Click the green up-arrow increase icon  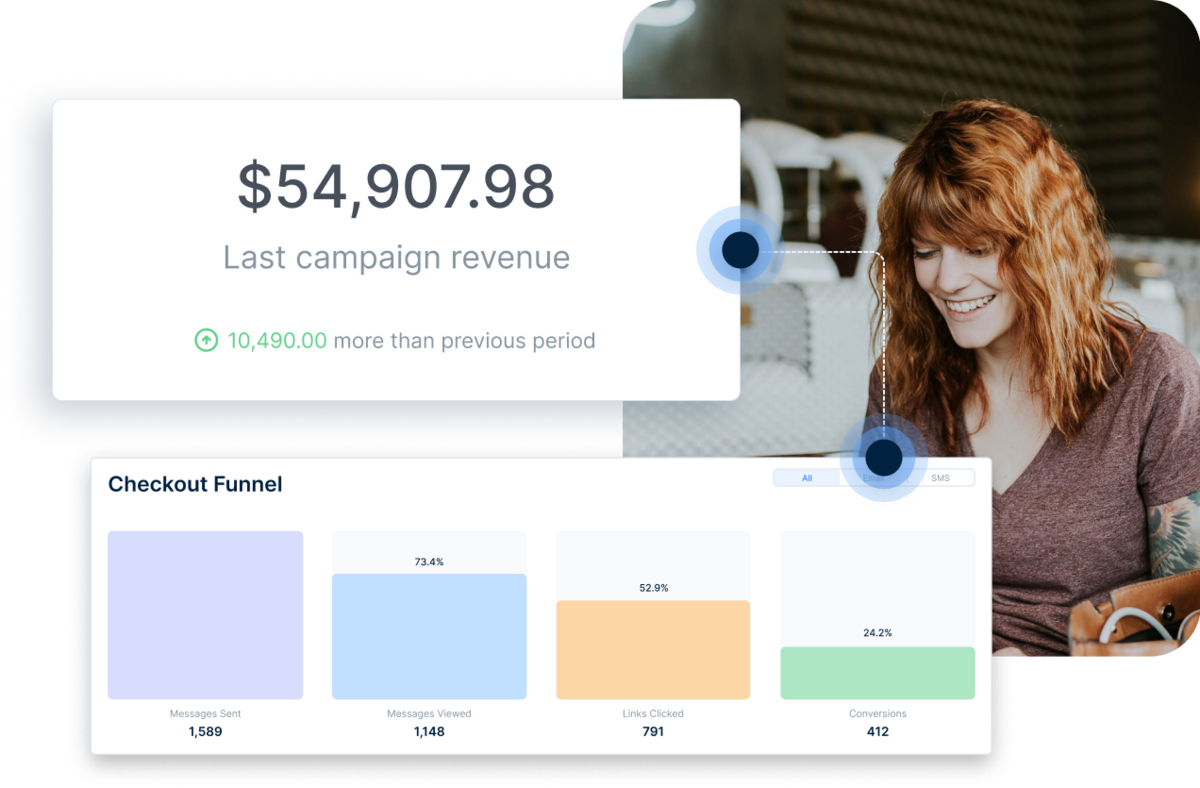pyautogui.click(x=205, y=341)
